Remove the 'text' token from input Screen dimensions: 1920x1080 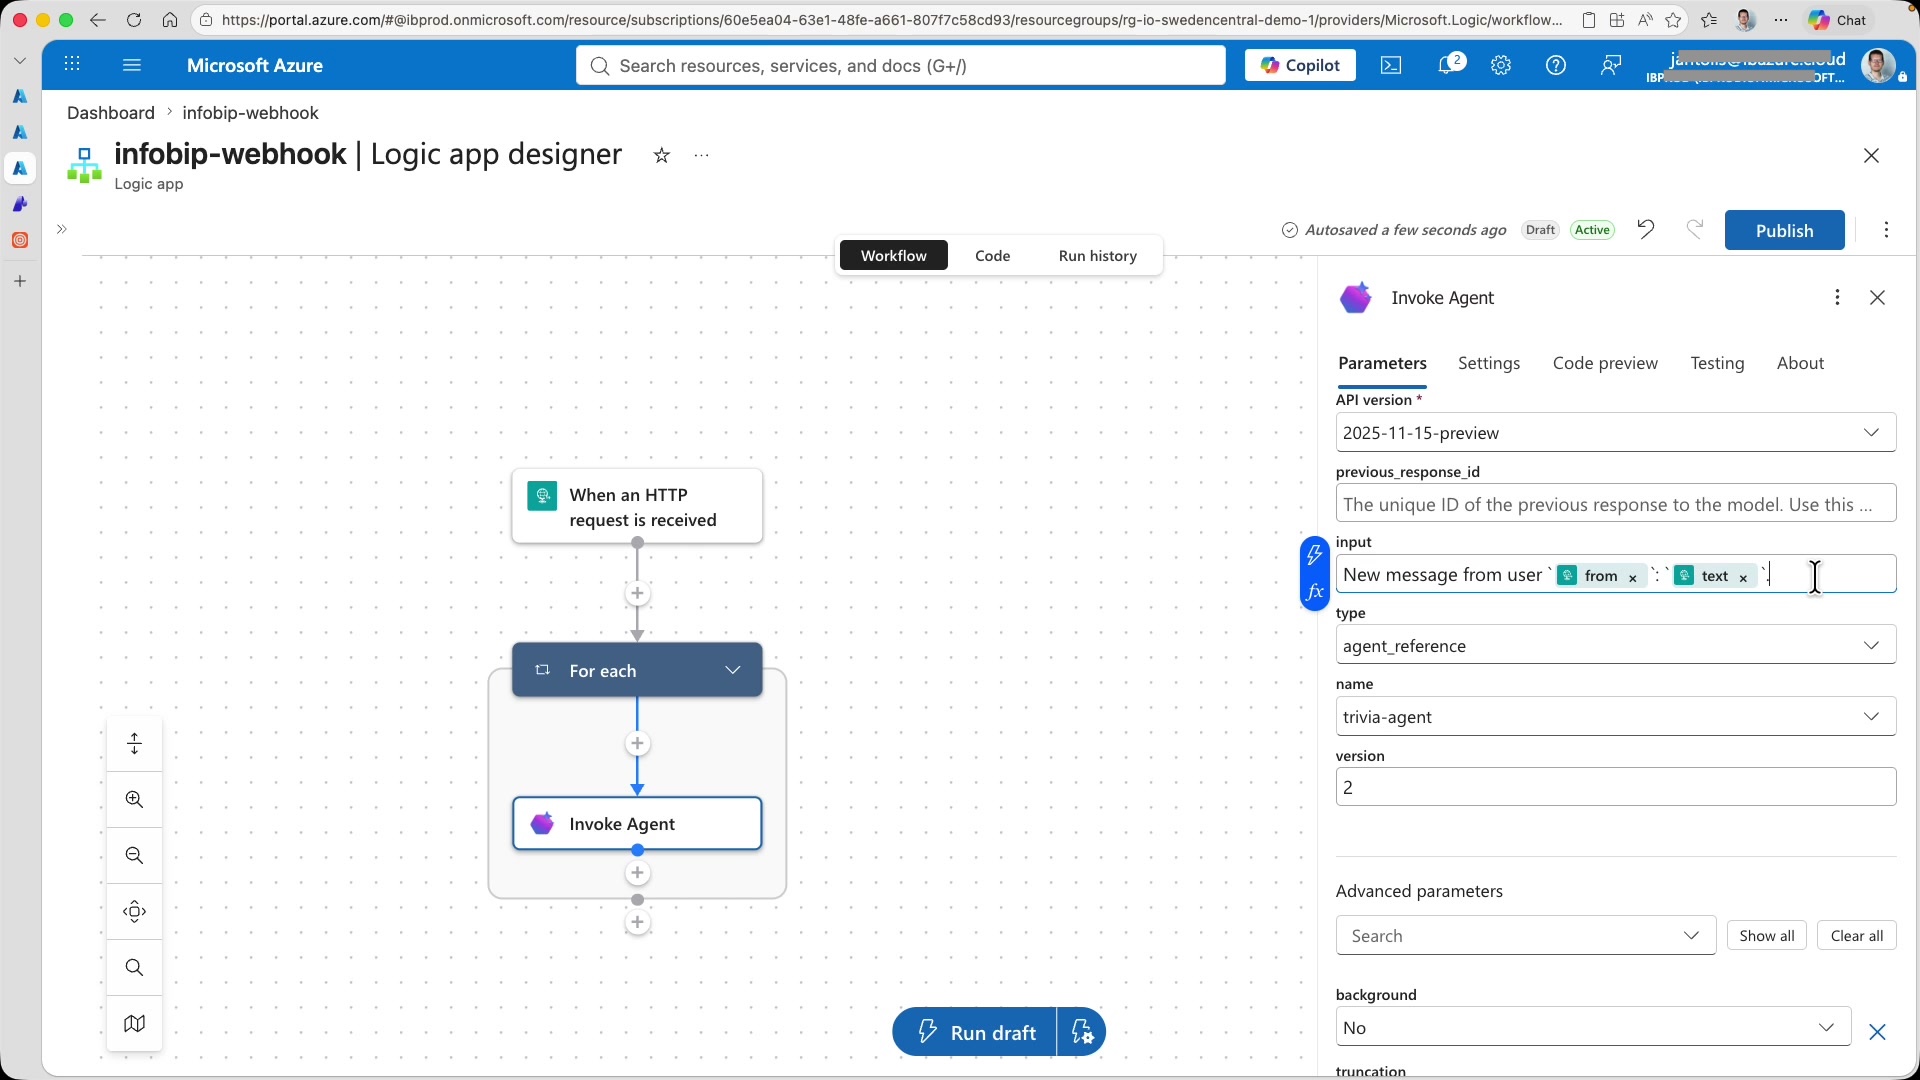click(1743, 577)
